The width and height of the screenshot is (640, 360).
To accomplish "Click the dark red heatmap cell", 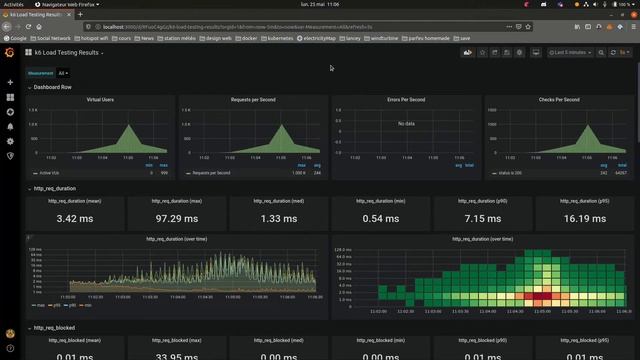I will (543, 296).
